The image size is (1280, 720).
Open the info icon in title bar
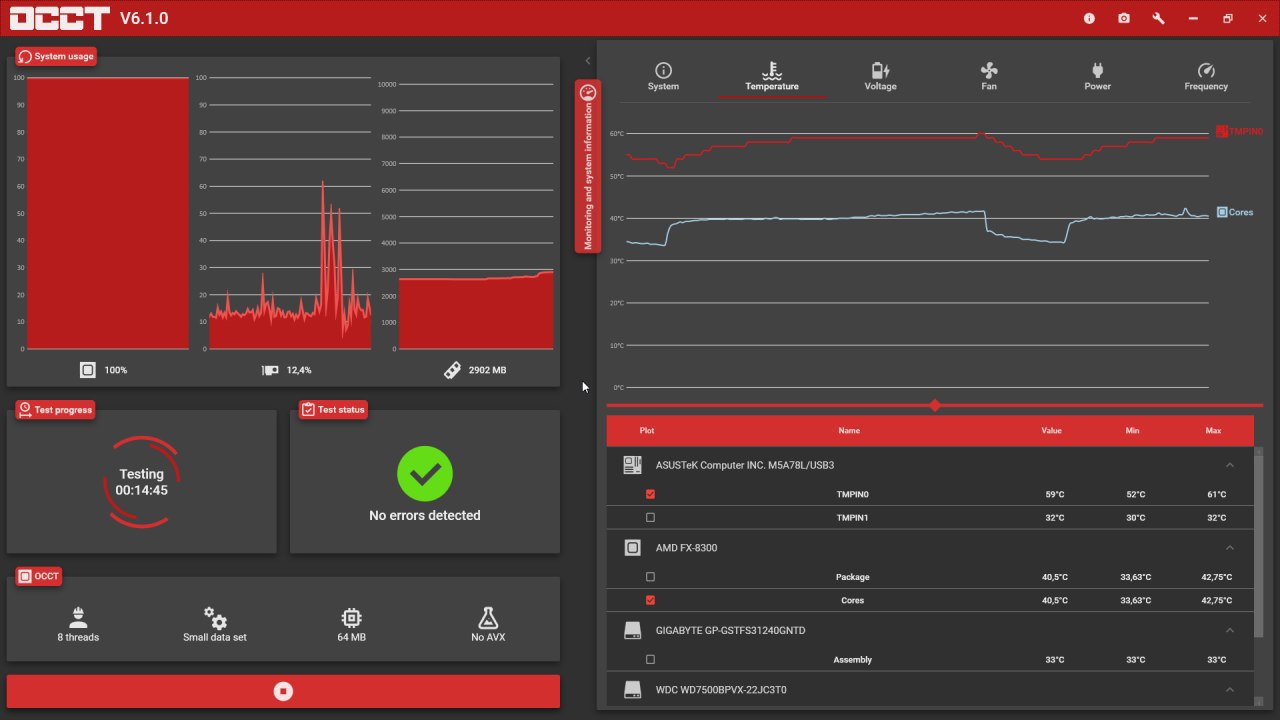1089,18
